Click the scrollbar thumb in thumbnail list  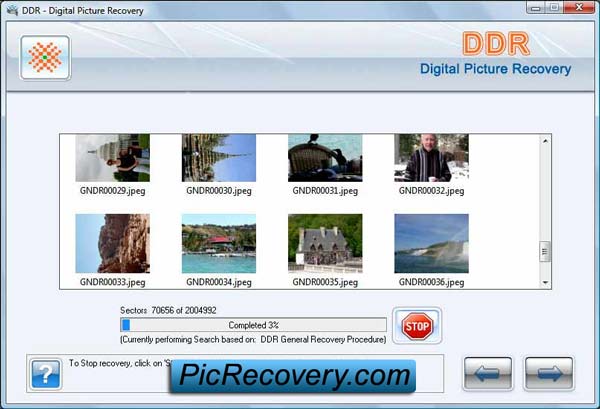pos(545,251)
